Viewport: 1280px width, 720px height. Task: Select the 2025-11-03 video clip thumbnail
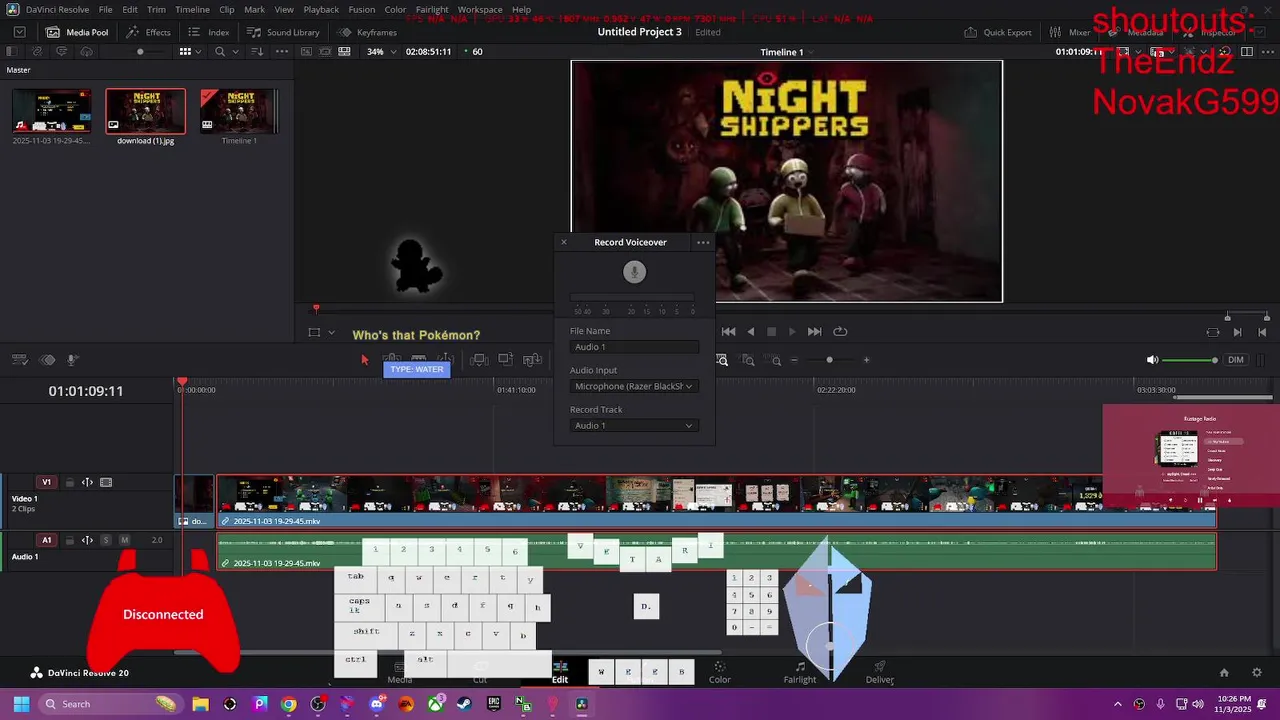[51, 111]
